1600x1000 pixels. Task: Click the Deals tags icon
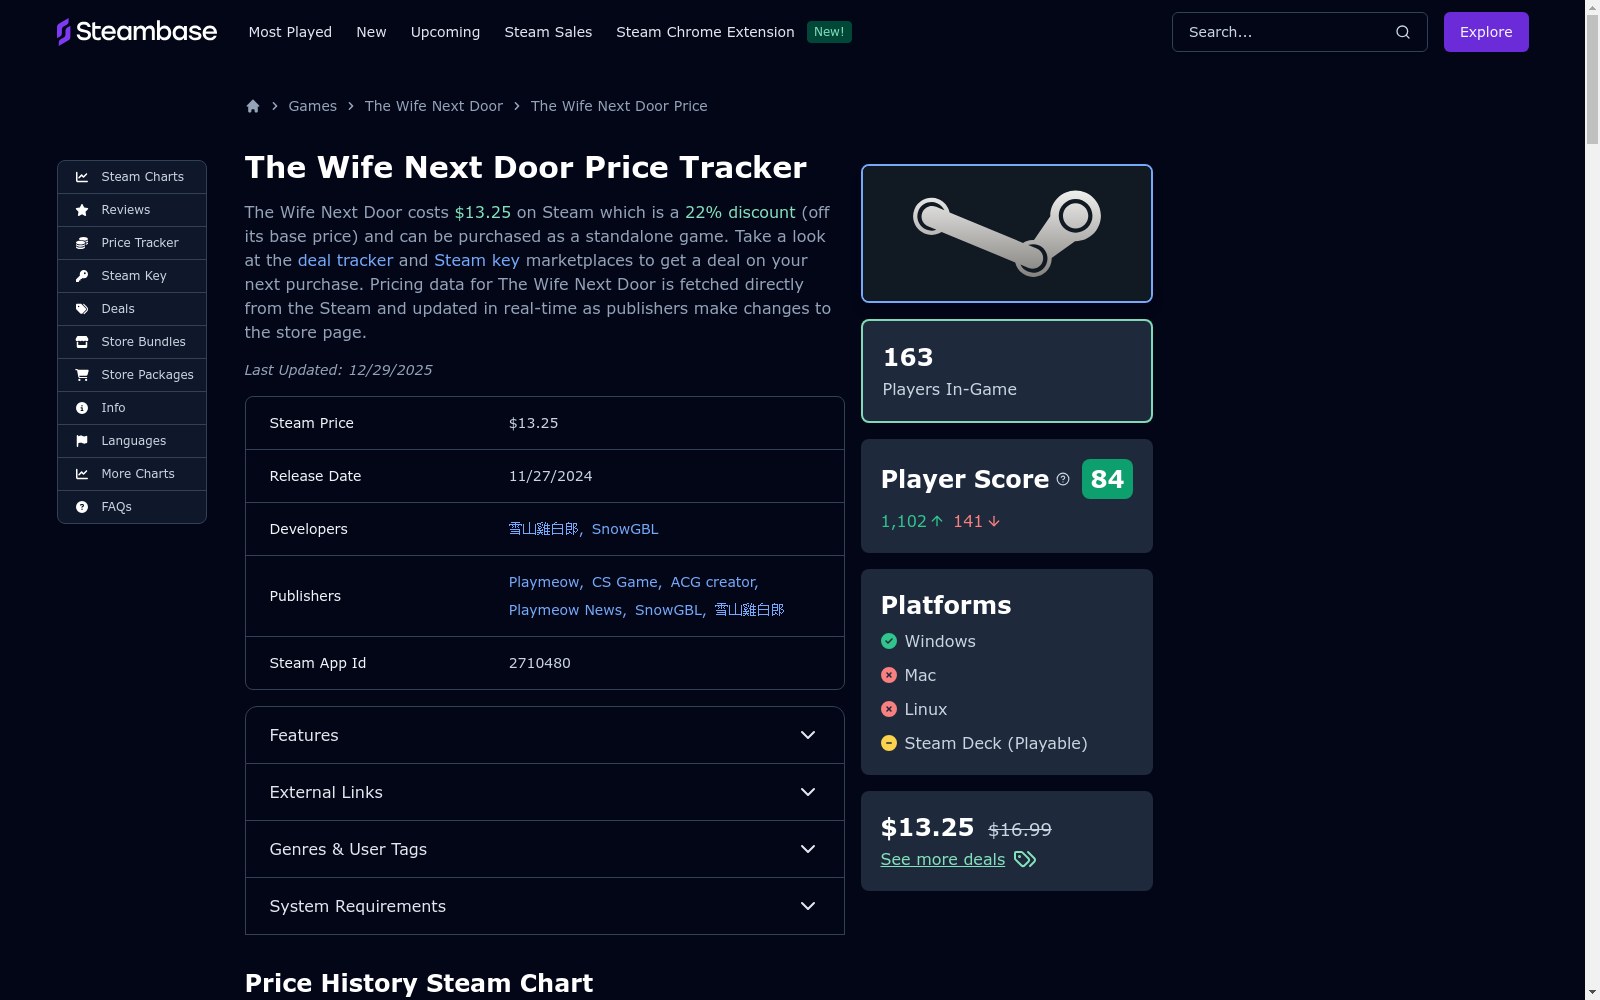click(82, 309)
